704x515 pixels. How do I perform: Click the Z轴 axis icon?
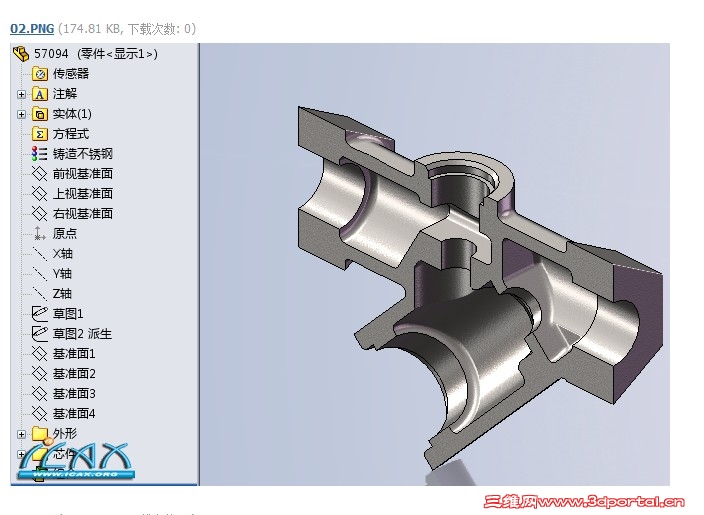click(40, 294)
